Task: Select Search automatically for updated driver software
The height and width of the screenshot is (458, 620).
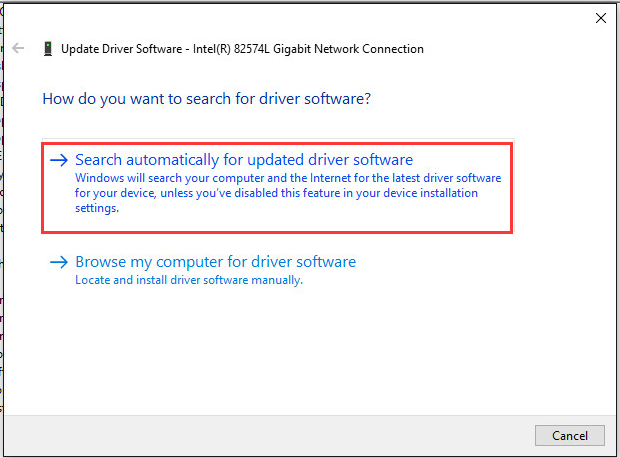Action: [244, 160]
